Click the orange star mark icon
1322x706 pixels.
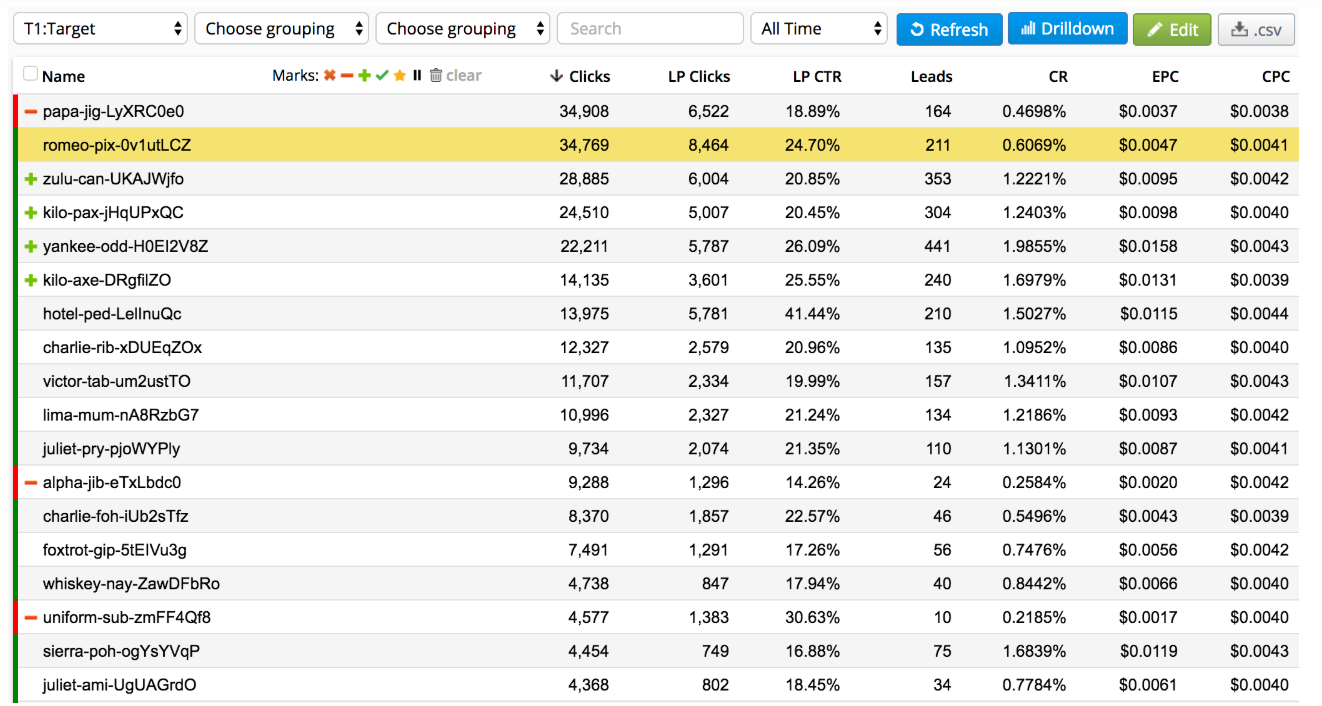pos(400,76)
